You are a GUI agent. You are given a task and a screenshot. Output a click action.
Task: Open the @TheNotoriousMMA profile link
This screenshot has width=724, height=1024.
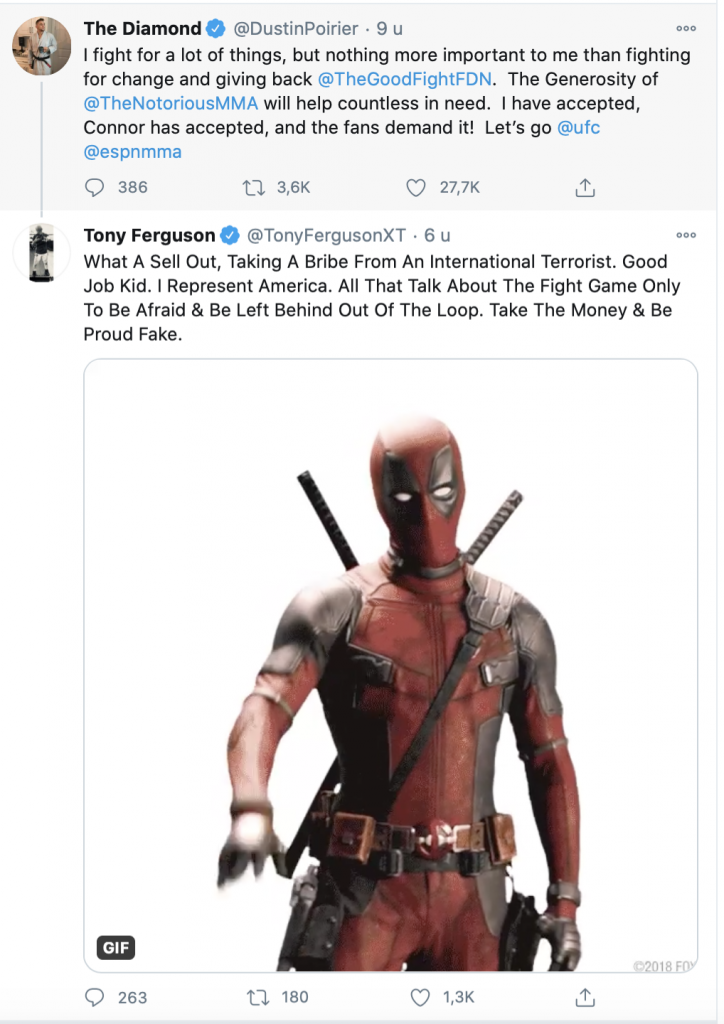click(171, 103)
